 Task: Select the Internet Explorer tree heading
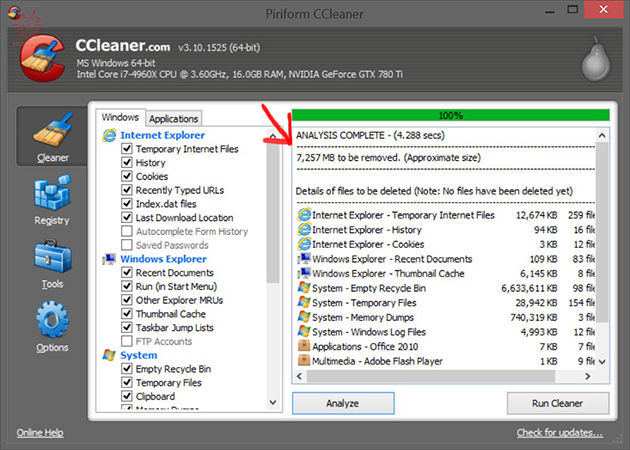(x=162, y=135)
